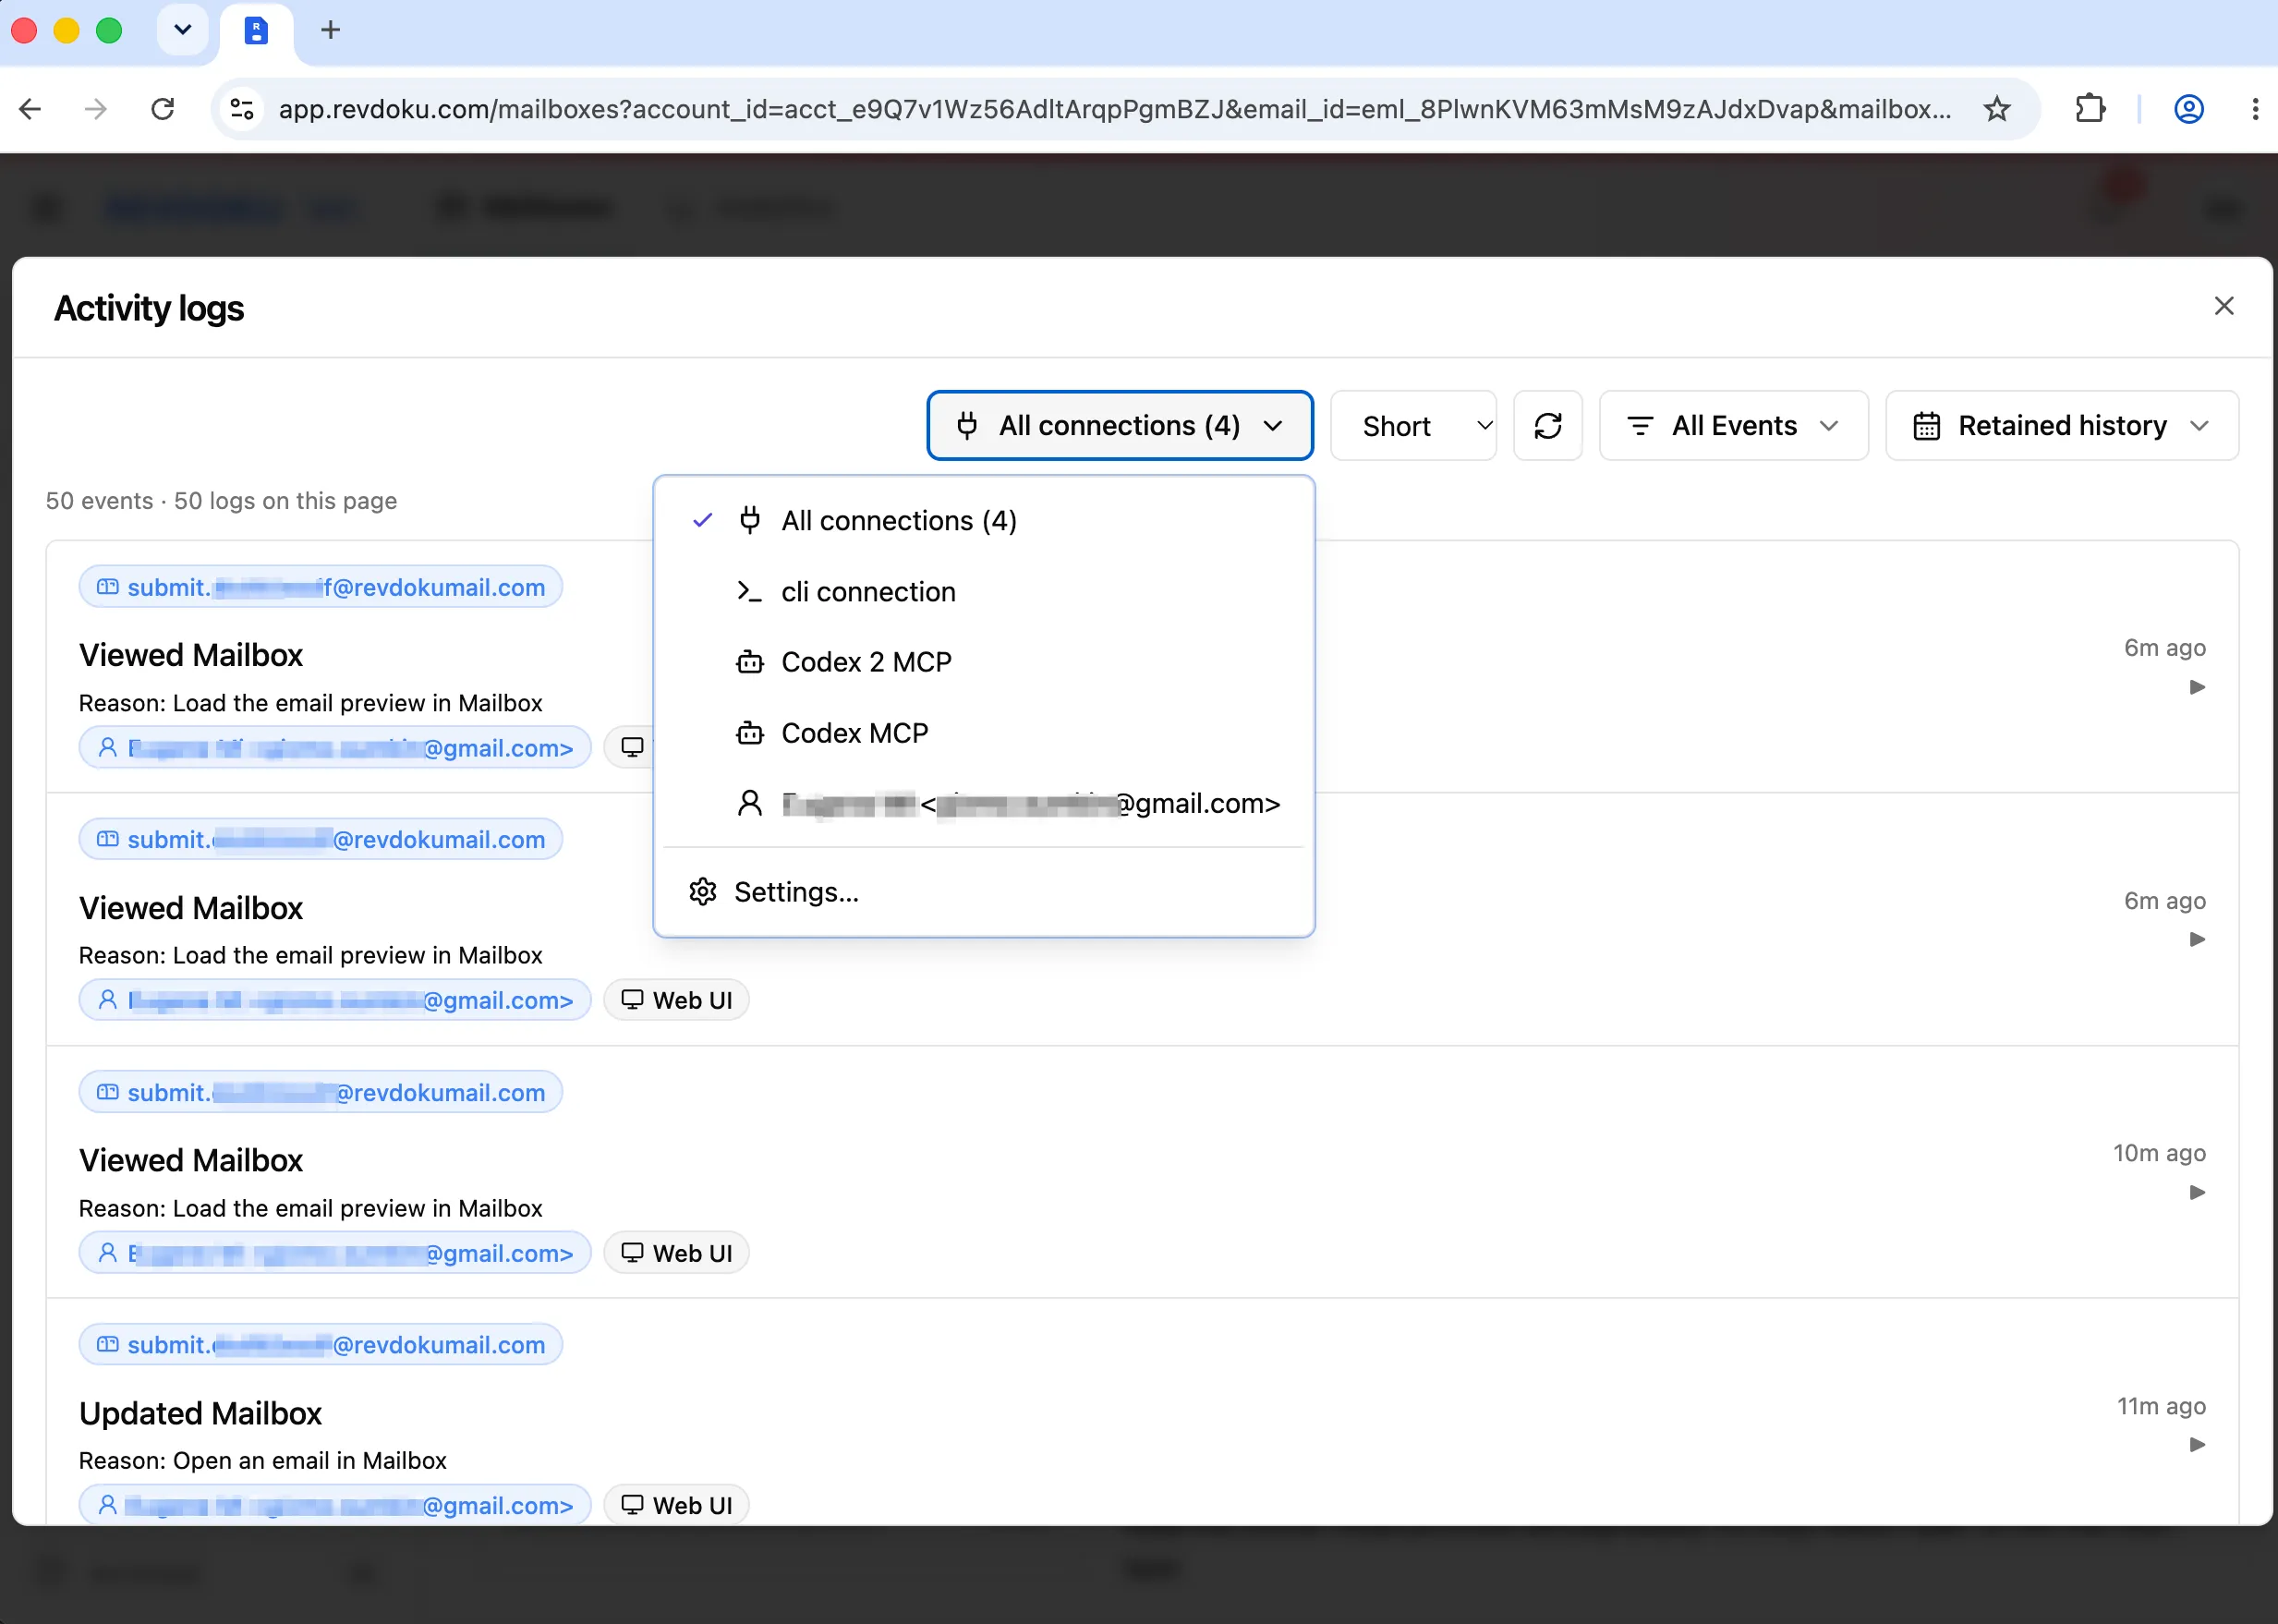Open the browser extensions puzzle icon
Image resolution: width=2278 pixels, height=1624 pixels.
(x=2090, y=109)
